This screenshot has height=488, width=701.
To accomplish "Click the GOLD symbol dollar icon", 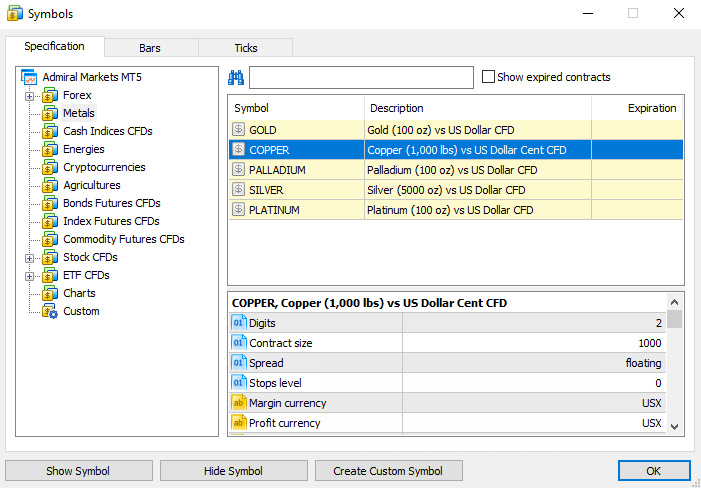I will 239,130.
